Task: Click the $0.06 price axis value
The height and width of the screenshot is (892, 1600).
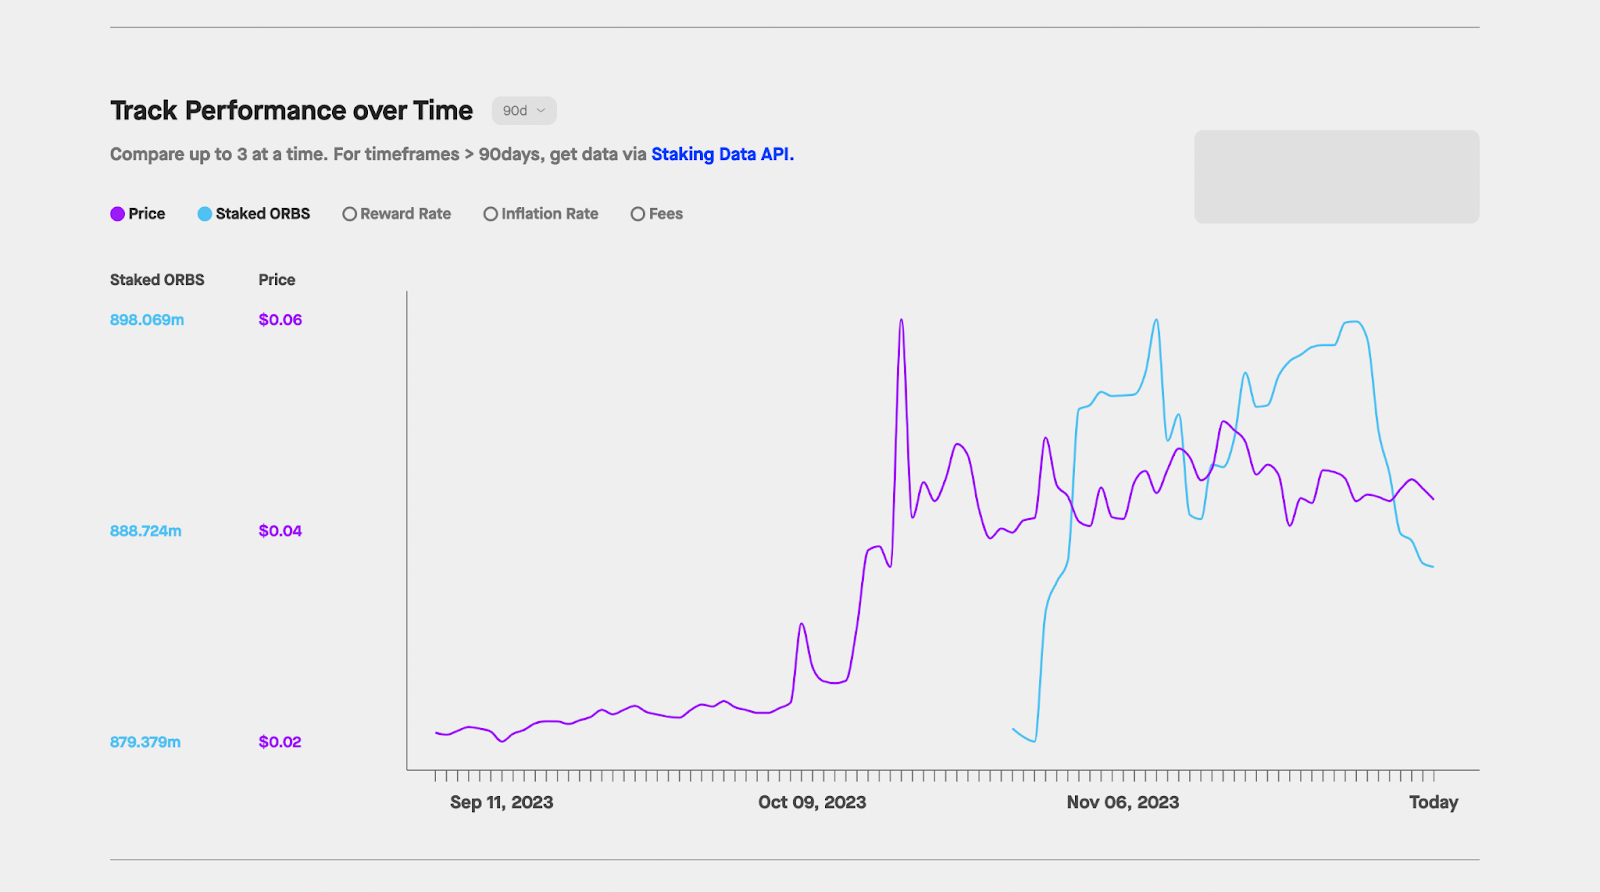Action: tap(280, 320)
